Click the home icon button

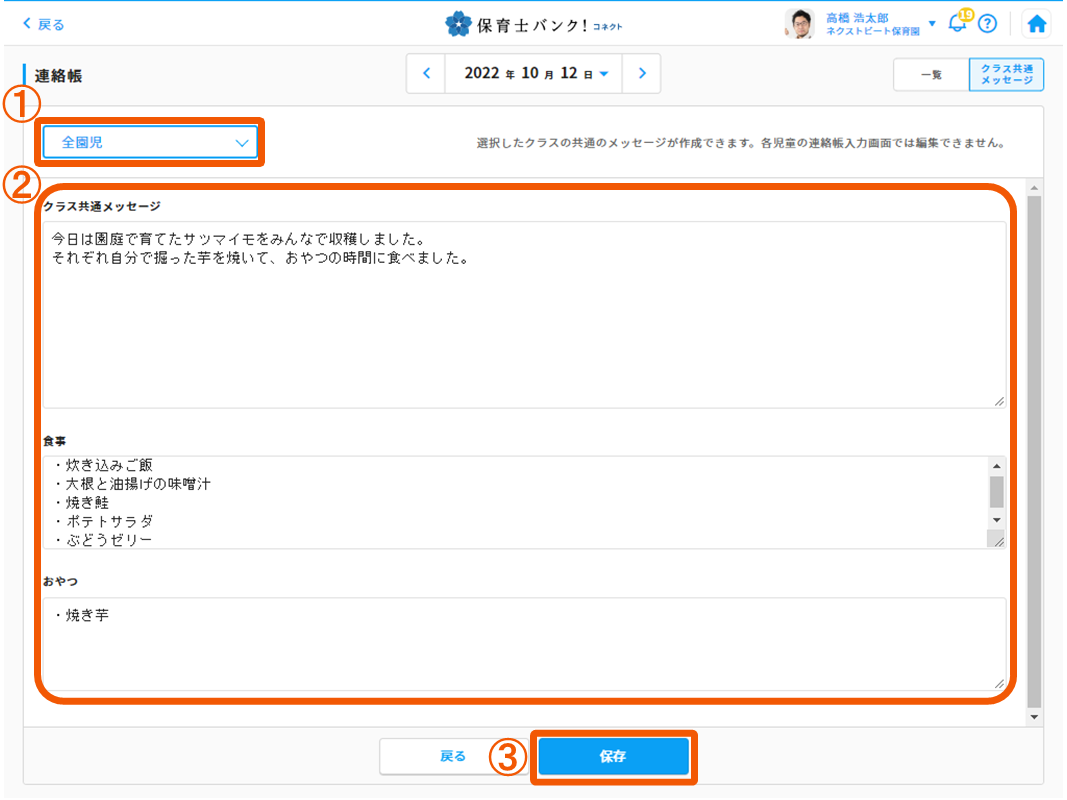(x=1037, y=24)
